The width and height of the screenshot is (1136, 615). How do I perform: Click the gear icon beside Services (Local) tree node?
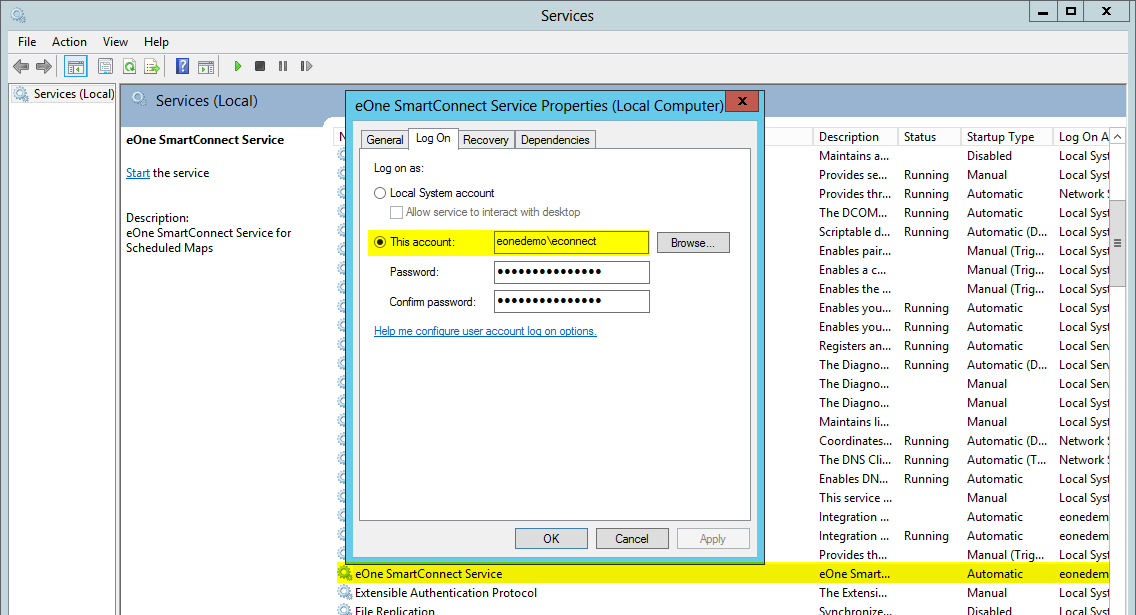22,94
